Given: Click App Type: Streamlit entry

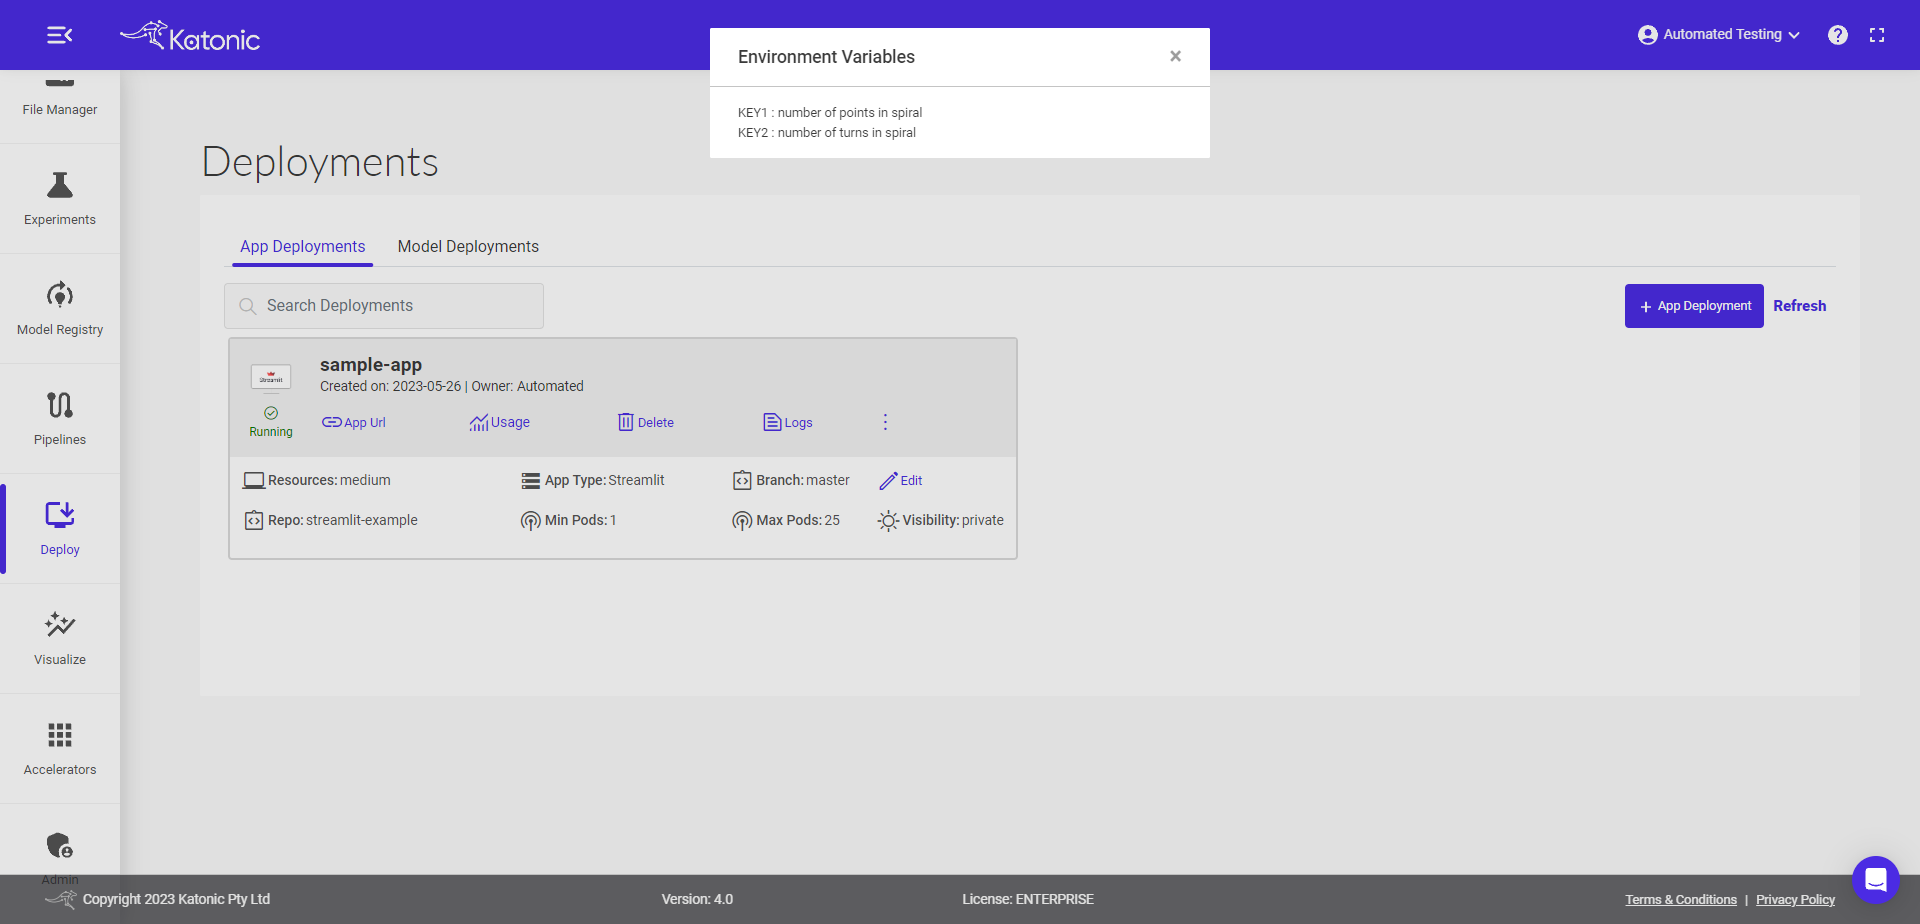Looking at the screenshot, I should [x=593, y=481].
